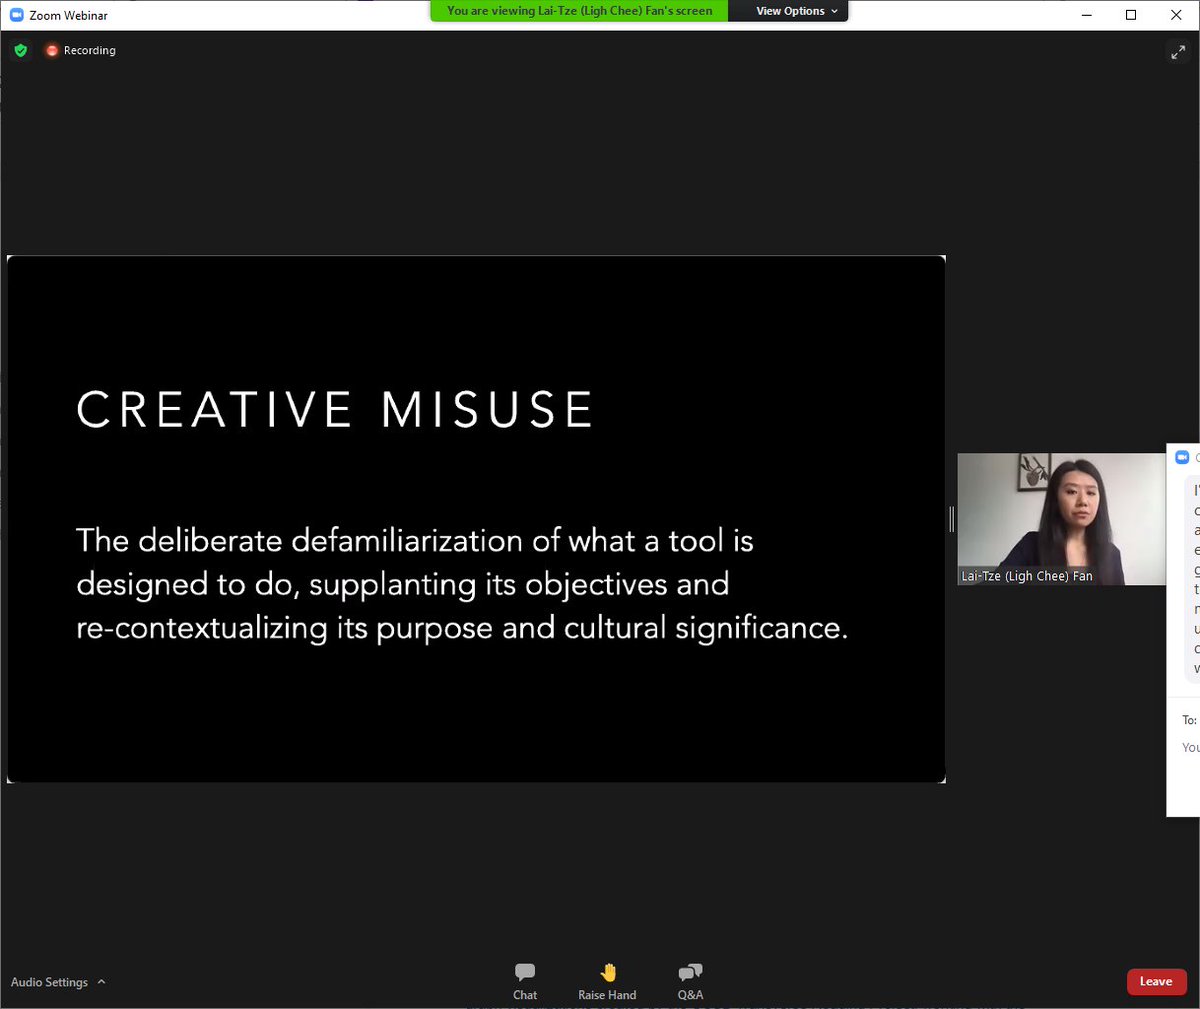
Task: Maximize the Zoom Webinar window
Action: pyautogui.click(x=1131, y=15)
